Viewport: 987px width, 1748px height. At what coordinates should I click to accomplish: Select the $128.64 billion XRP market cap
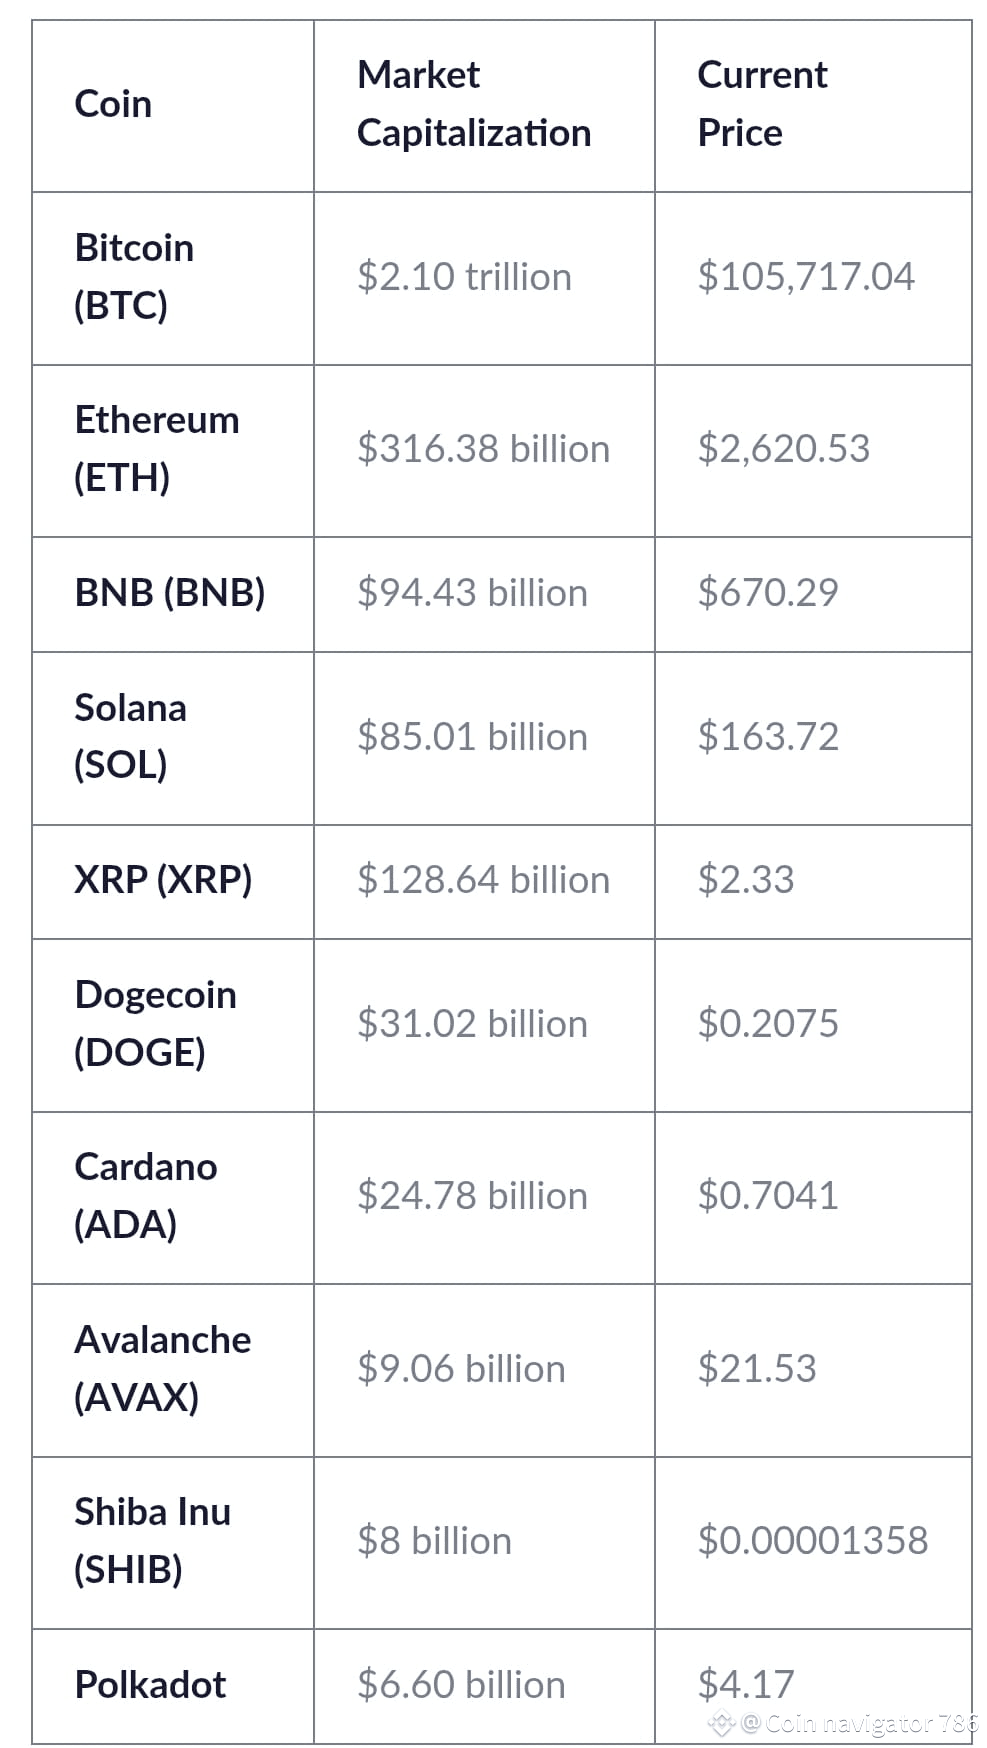pos(483,880)
